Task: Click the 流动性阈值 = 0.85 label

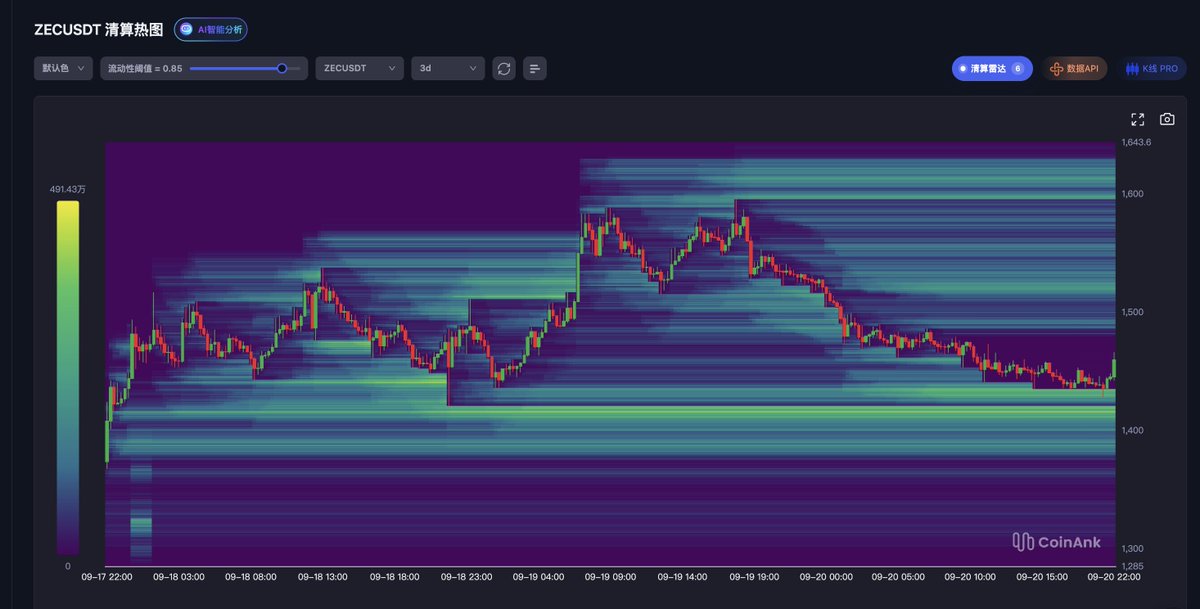Action: click(x=145, y=68)
